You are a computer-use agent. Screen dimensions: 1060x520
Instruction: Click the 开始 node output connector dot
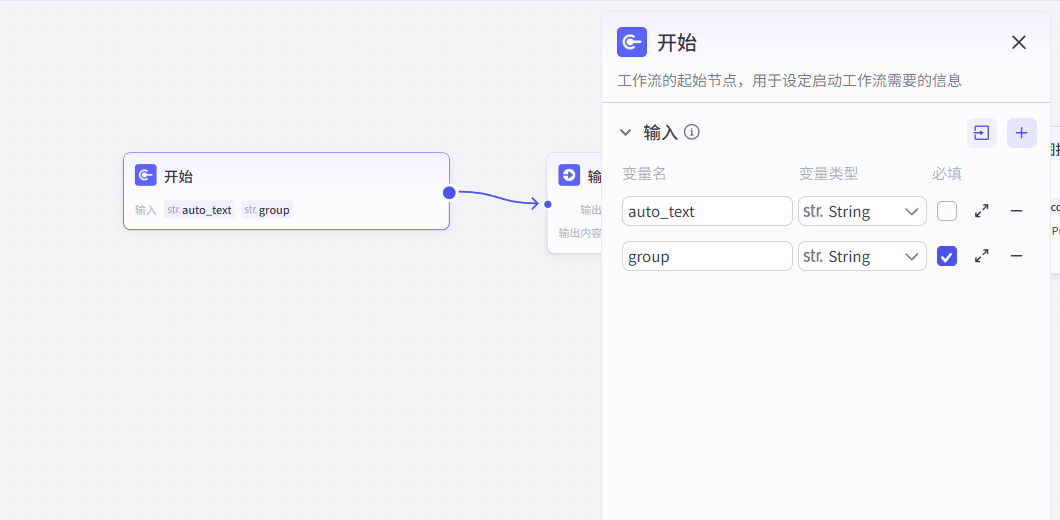(x=449, y=192)
